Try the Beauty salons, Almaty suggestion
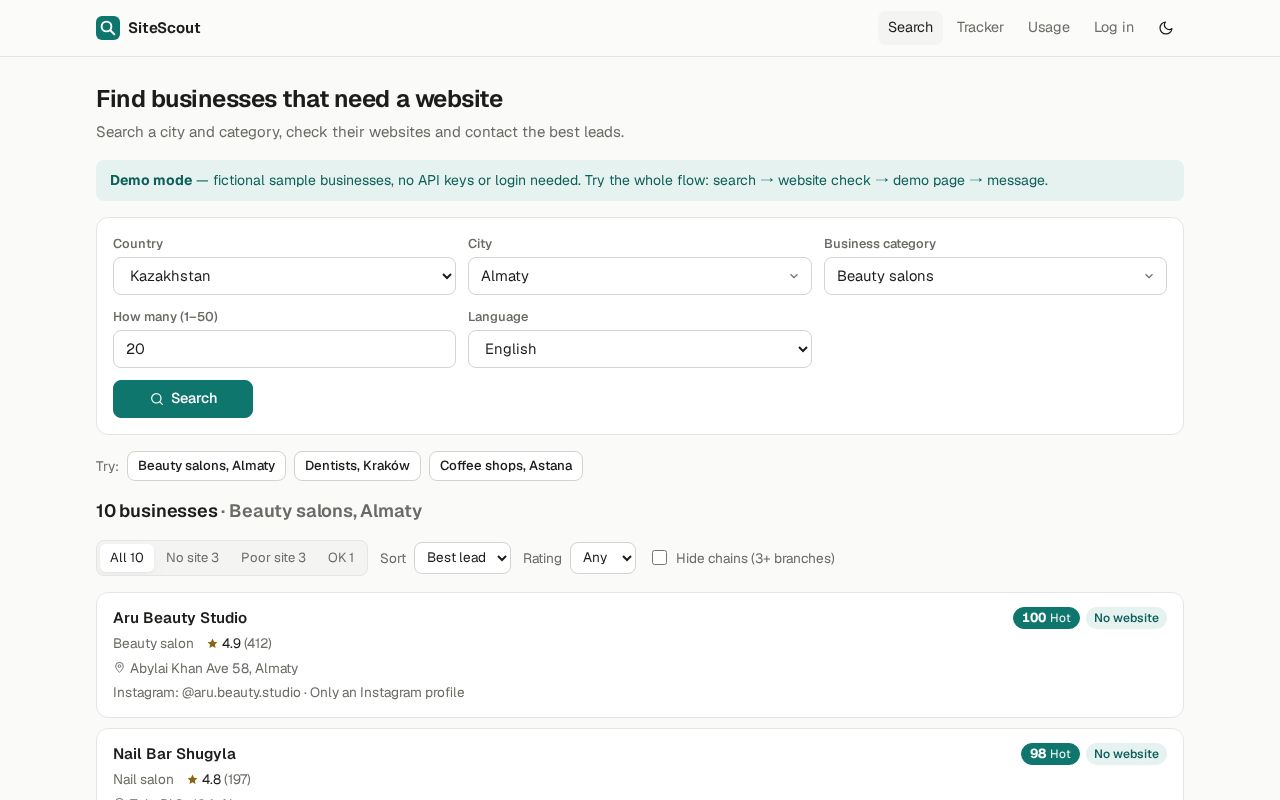1280x800 pixels. click(206, 466)
